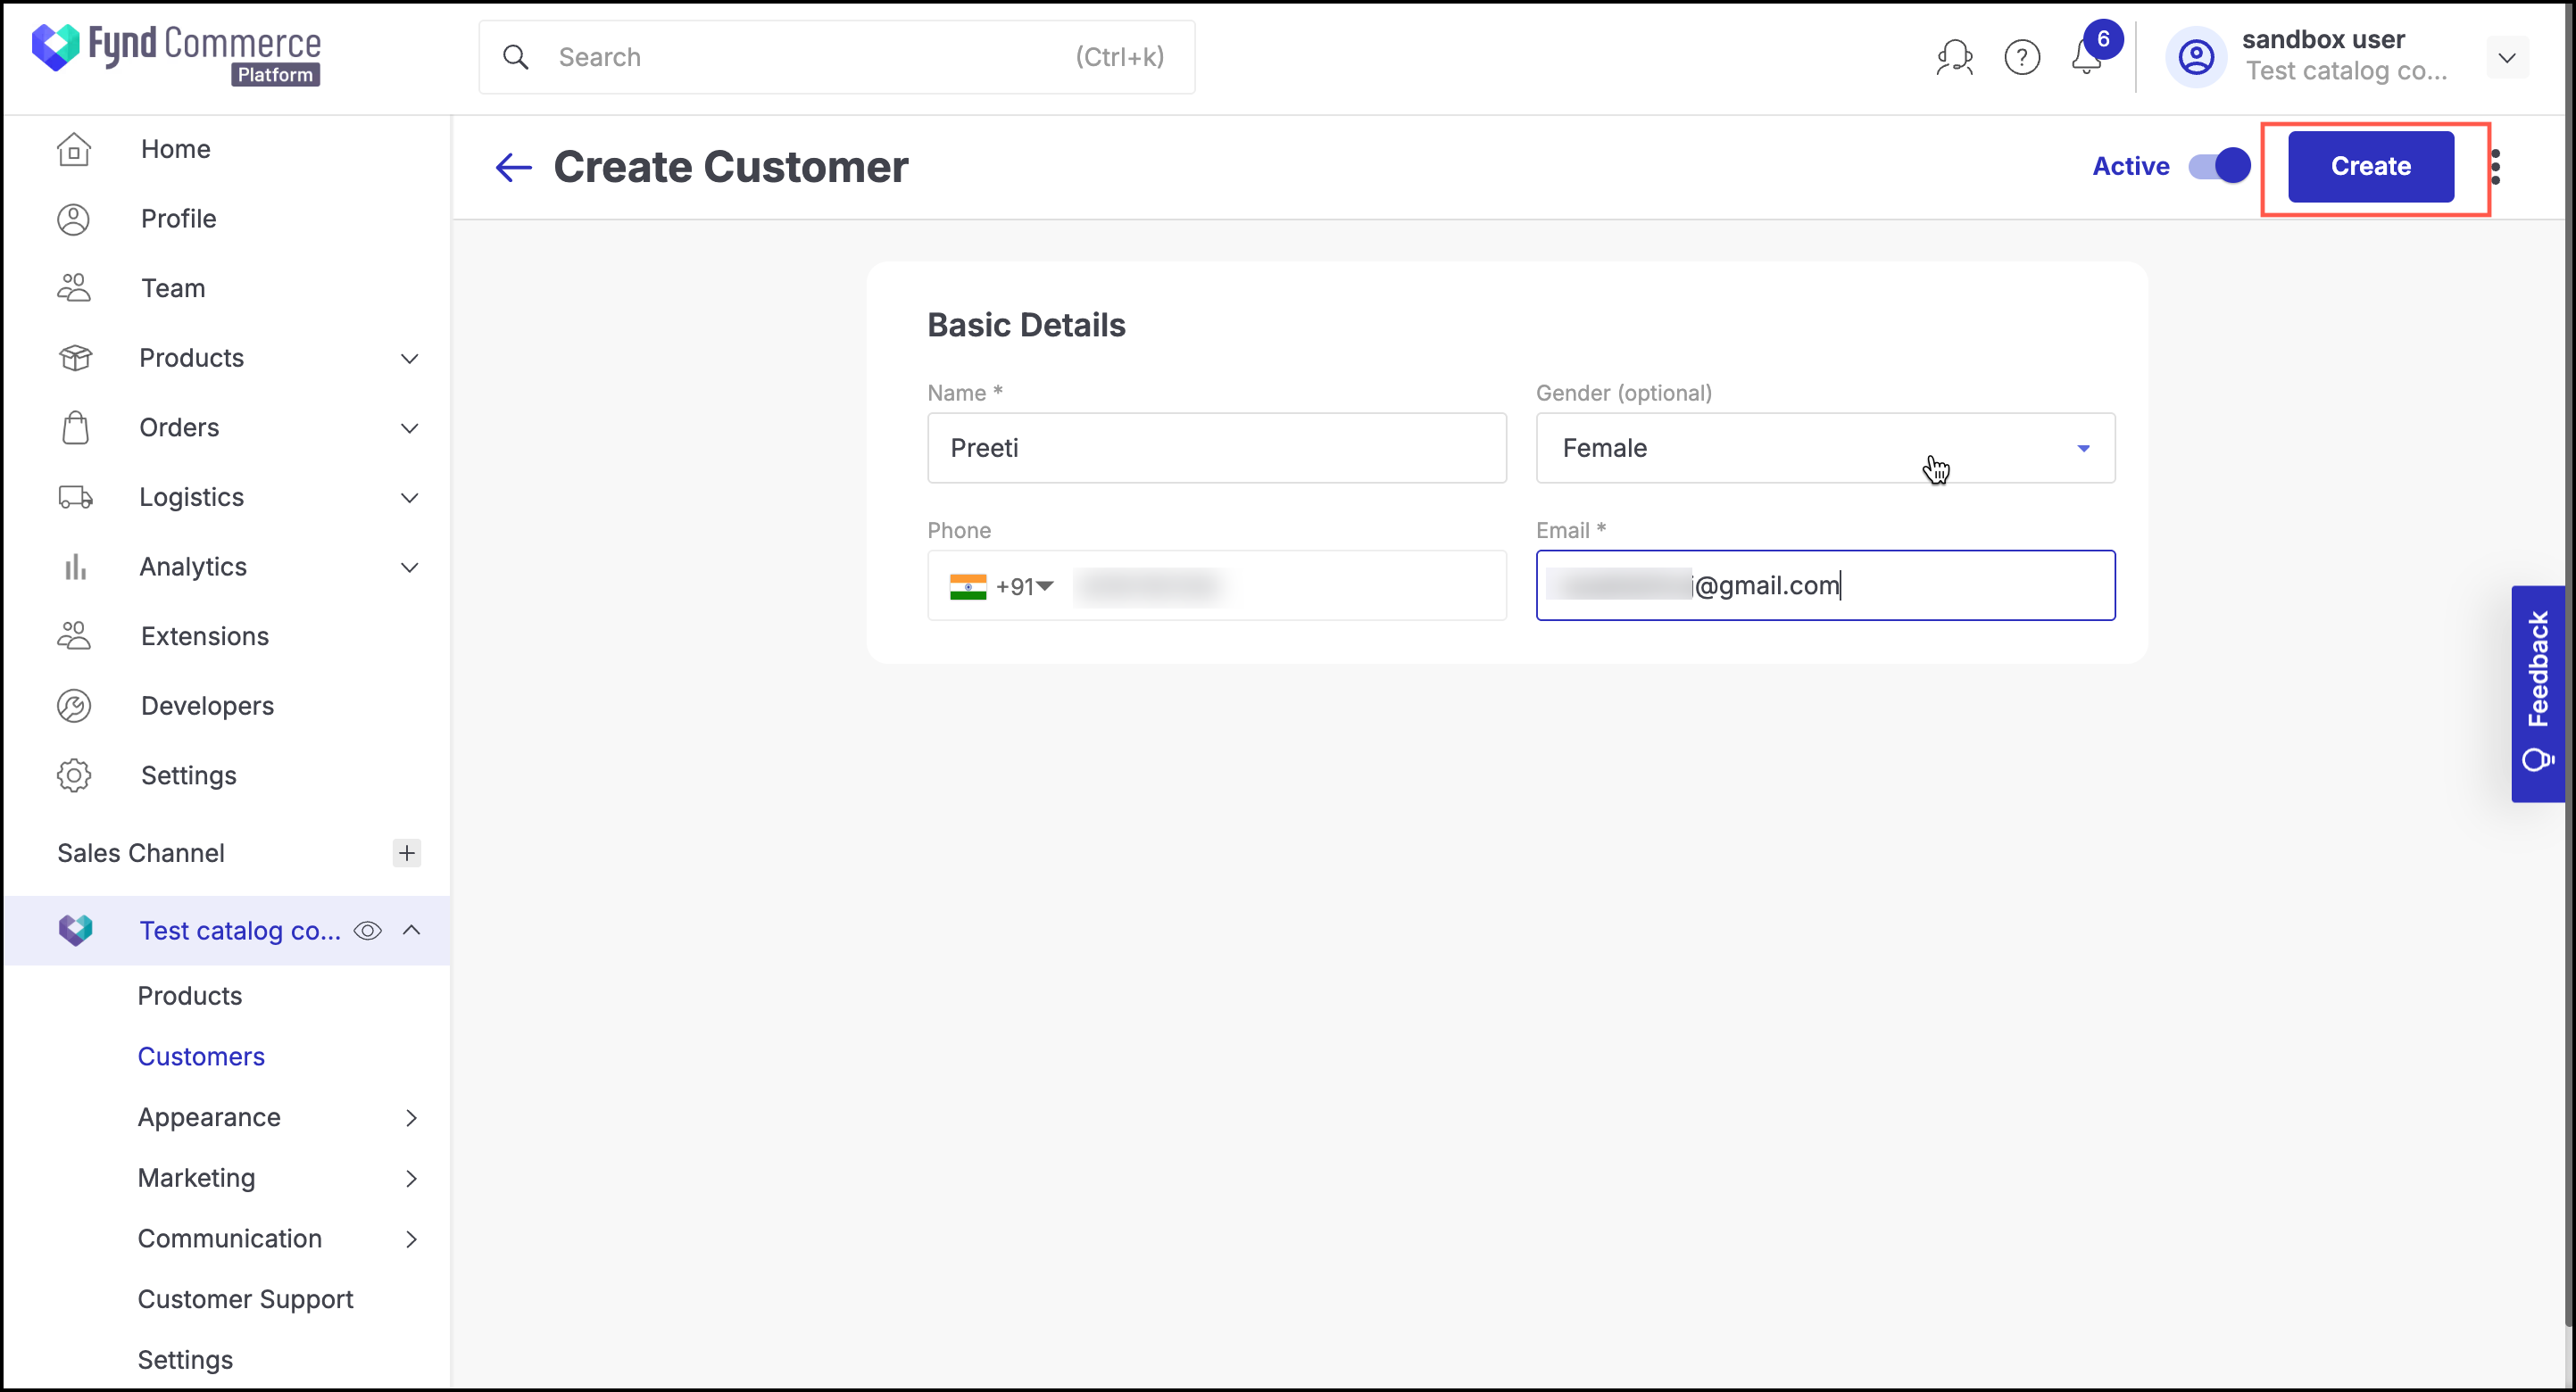The image size is (2576, 1392).
Task: Click the top Search bar
Action: point(836,57)
